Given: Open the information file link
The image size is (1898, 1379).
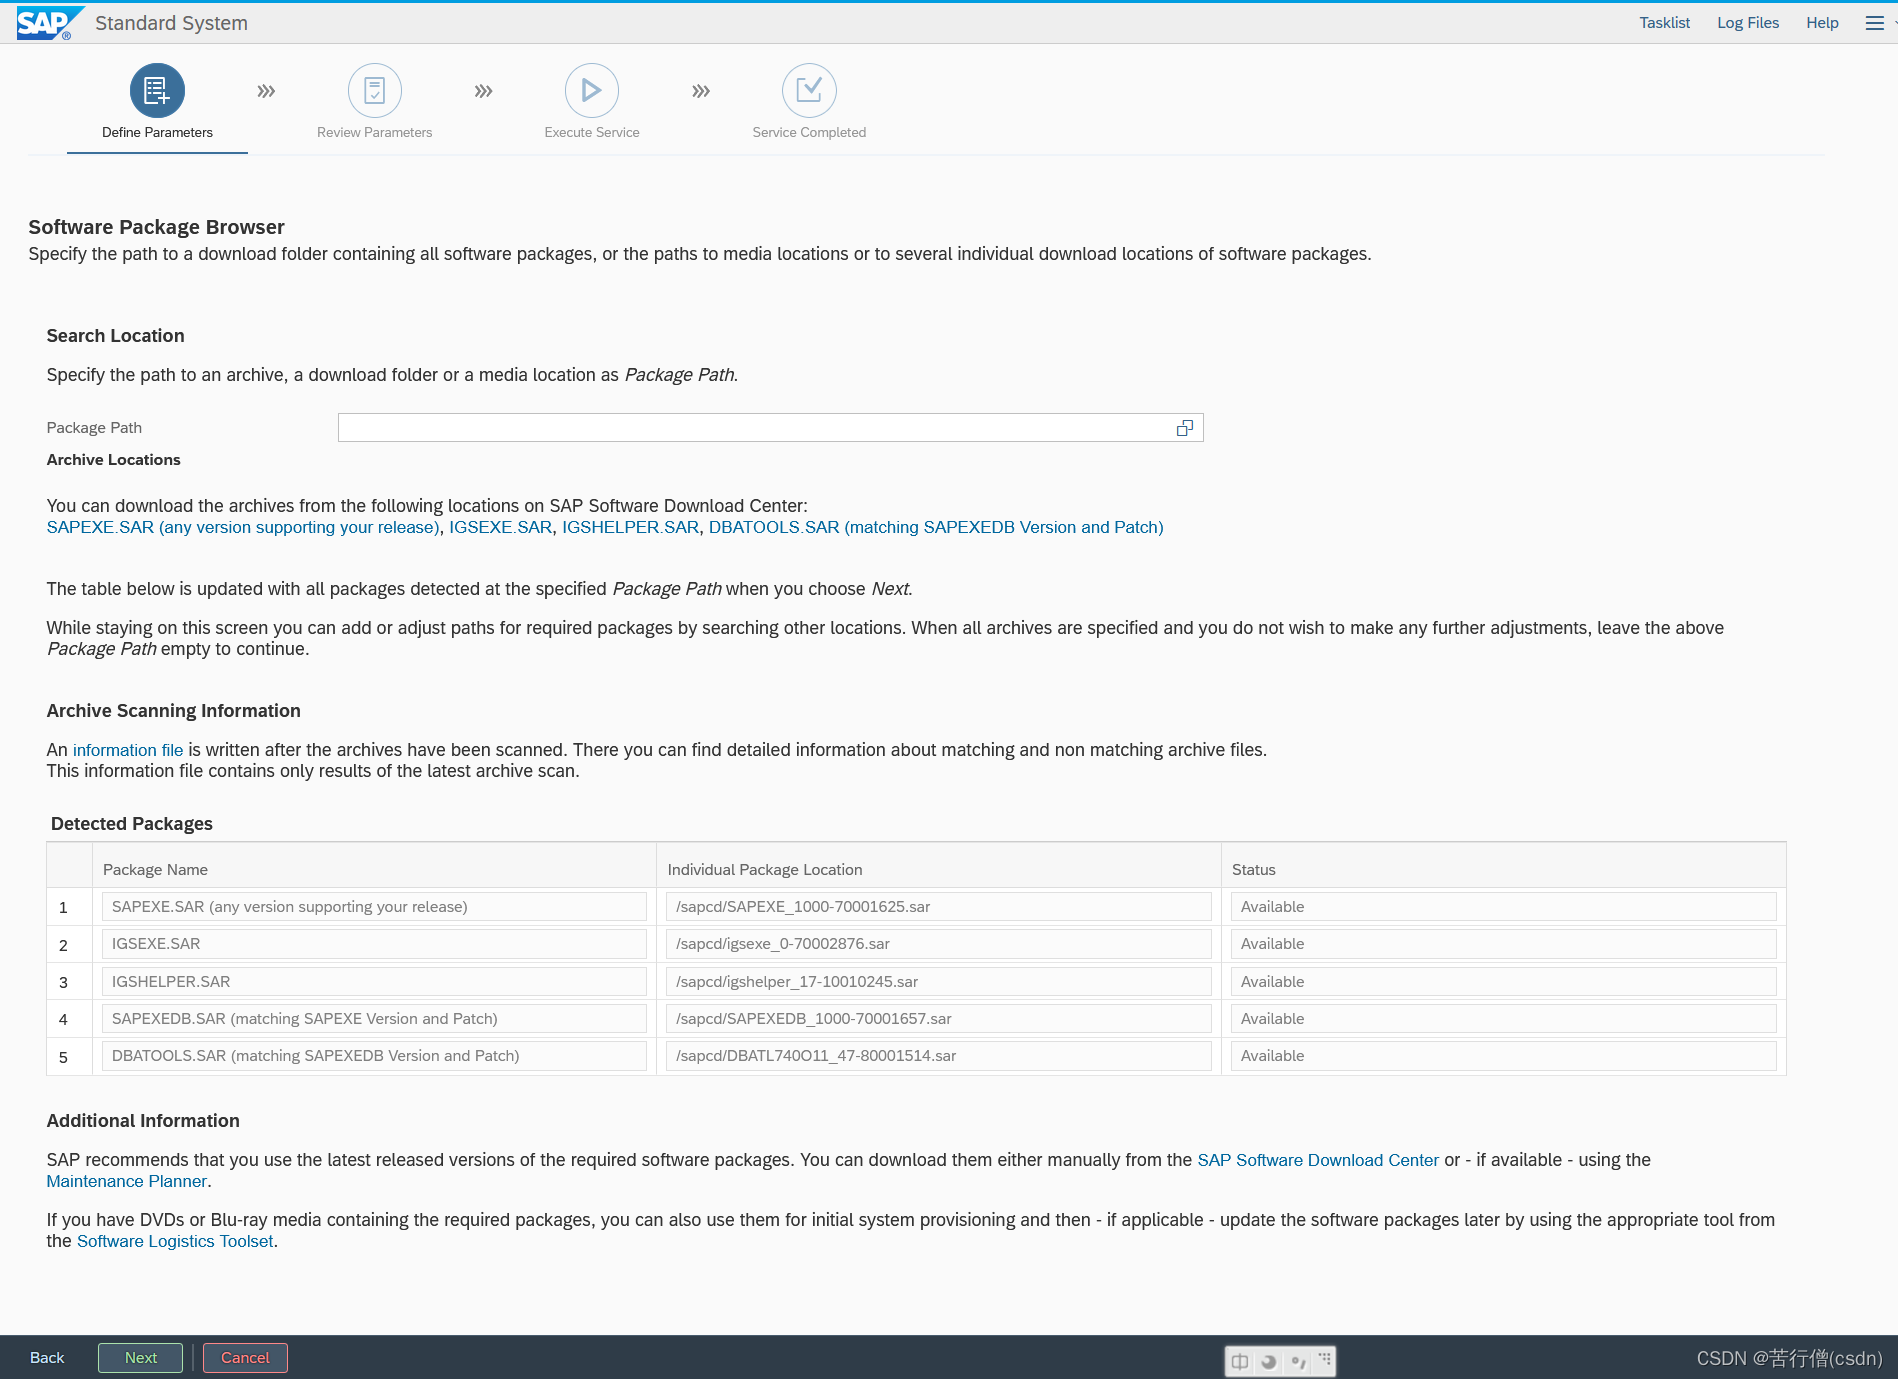Looking at the screenshot, I should (x=128, y=750).
